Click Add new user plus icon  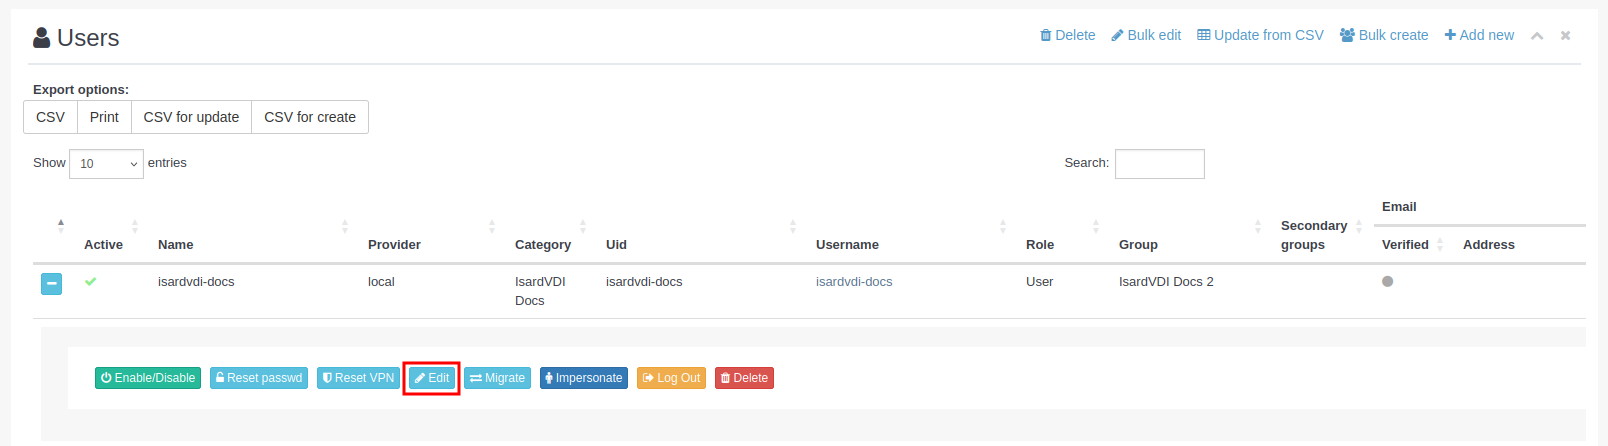[x=1450, y=35]
